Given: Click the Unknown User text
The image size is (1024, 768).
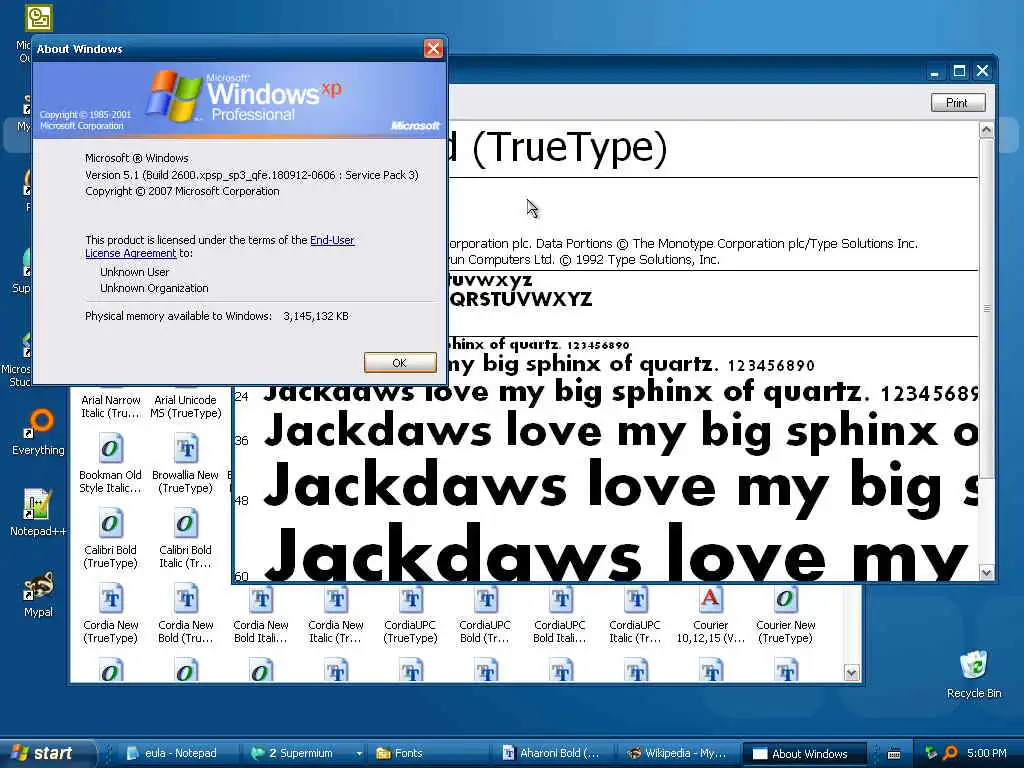Looking at the screenshot, I should click(x=135, y=272).
